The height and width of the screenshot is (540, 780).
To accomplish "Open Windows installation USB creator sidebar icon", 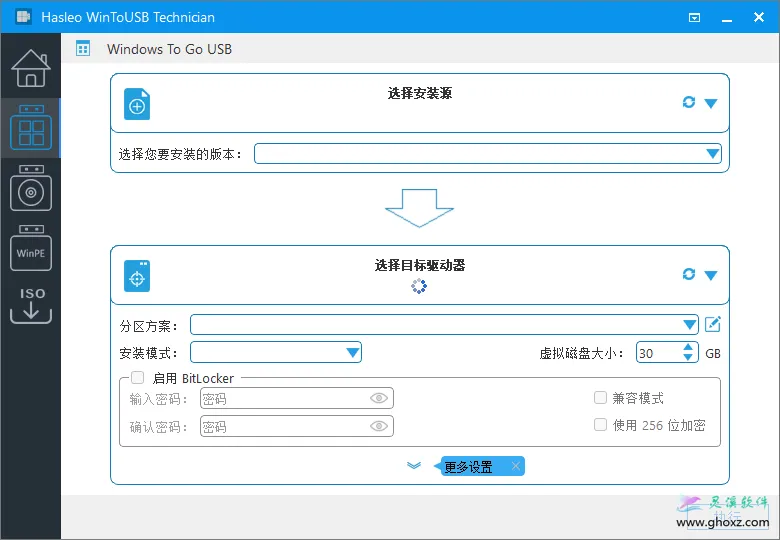I will [31, 188].
